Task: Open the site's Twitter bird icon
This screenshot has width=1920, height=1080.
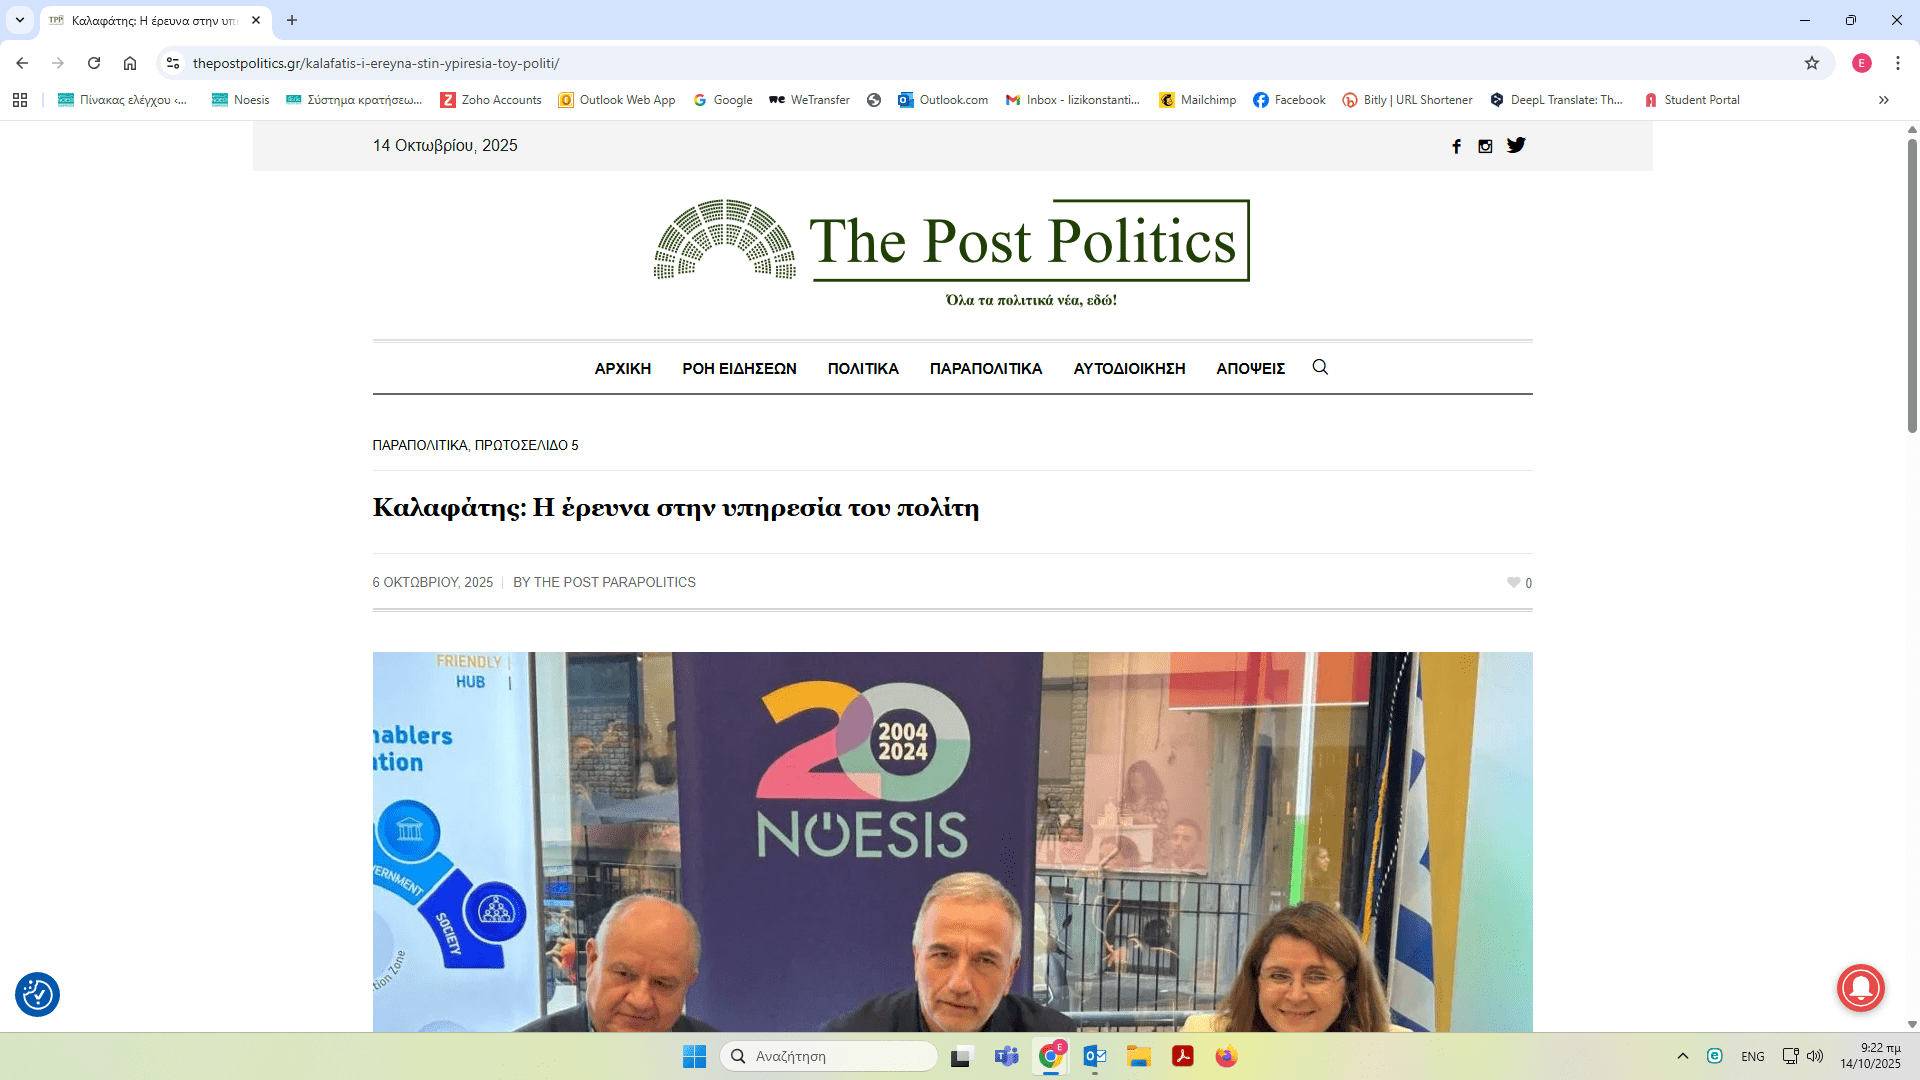Action: click(x=1516, y=145)
